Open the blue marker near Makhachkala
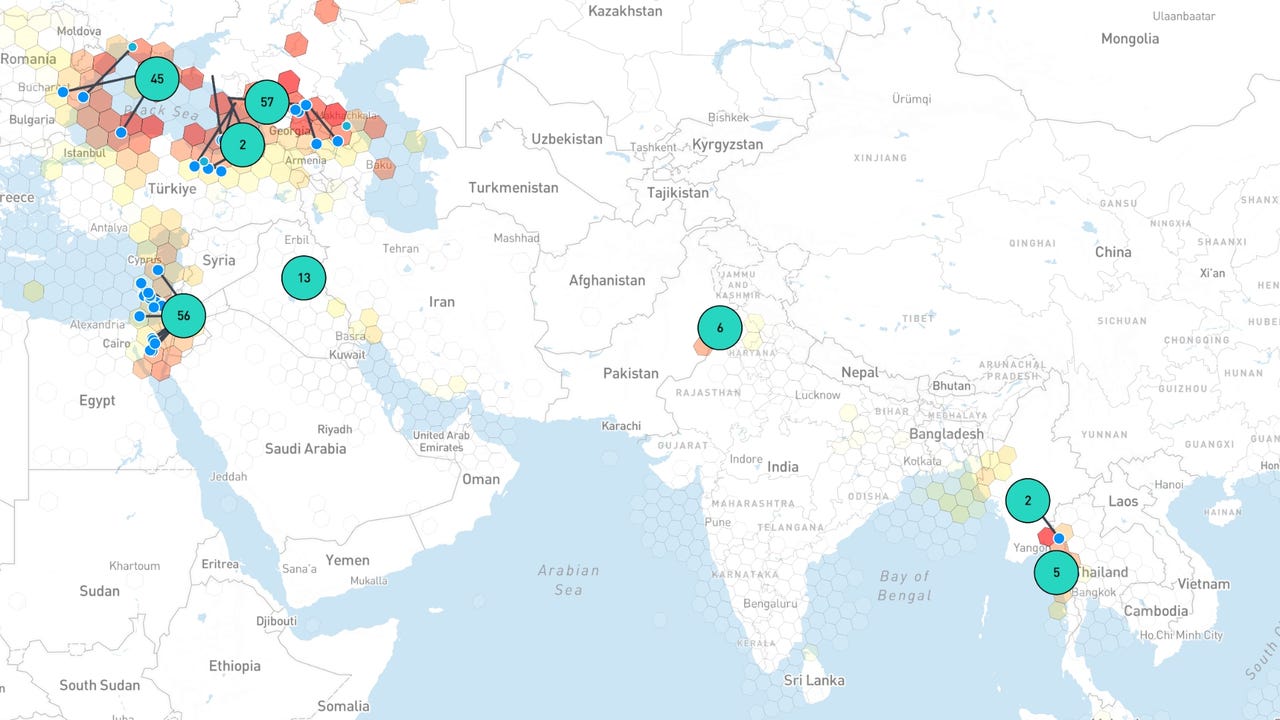Viewport: 1280px width, 720px height. coord(346,126)
